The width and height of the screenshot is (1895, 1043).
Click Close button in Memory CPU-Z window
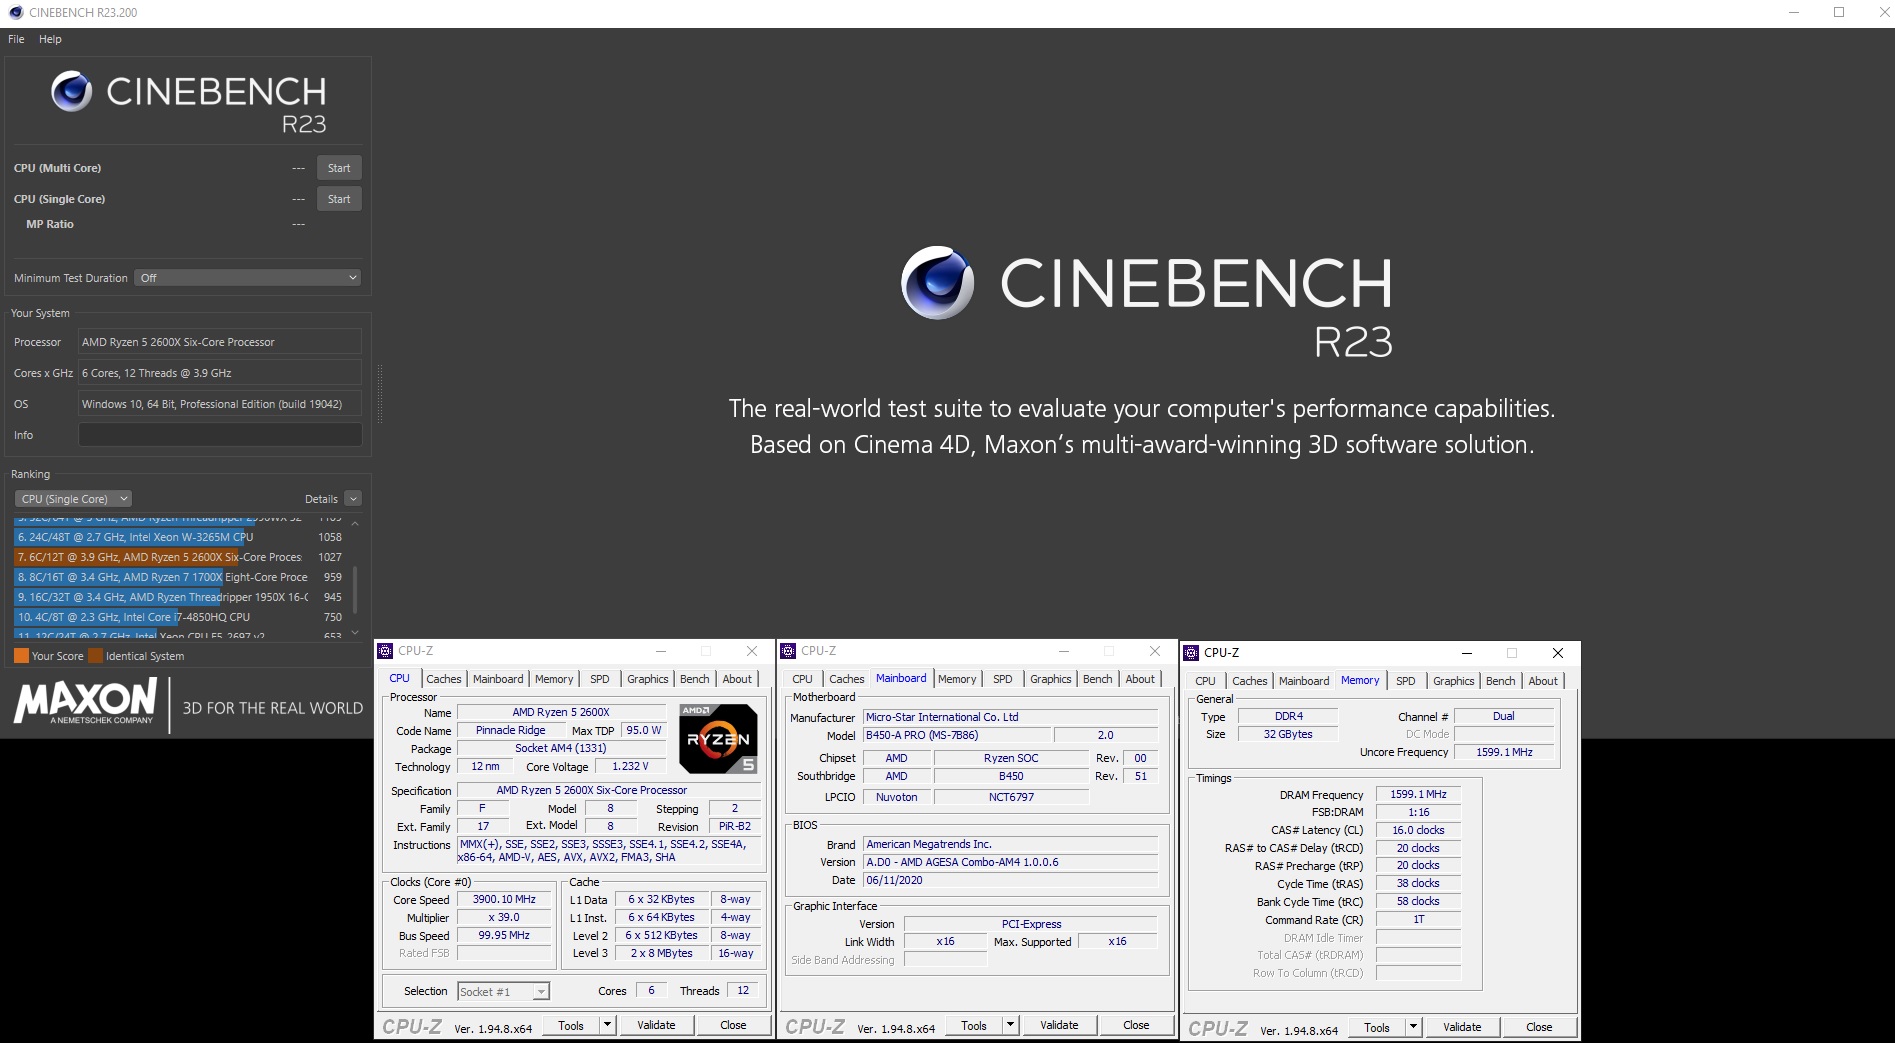1539,1027
